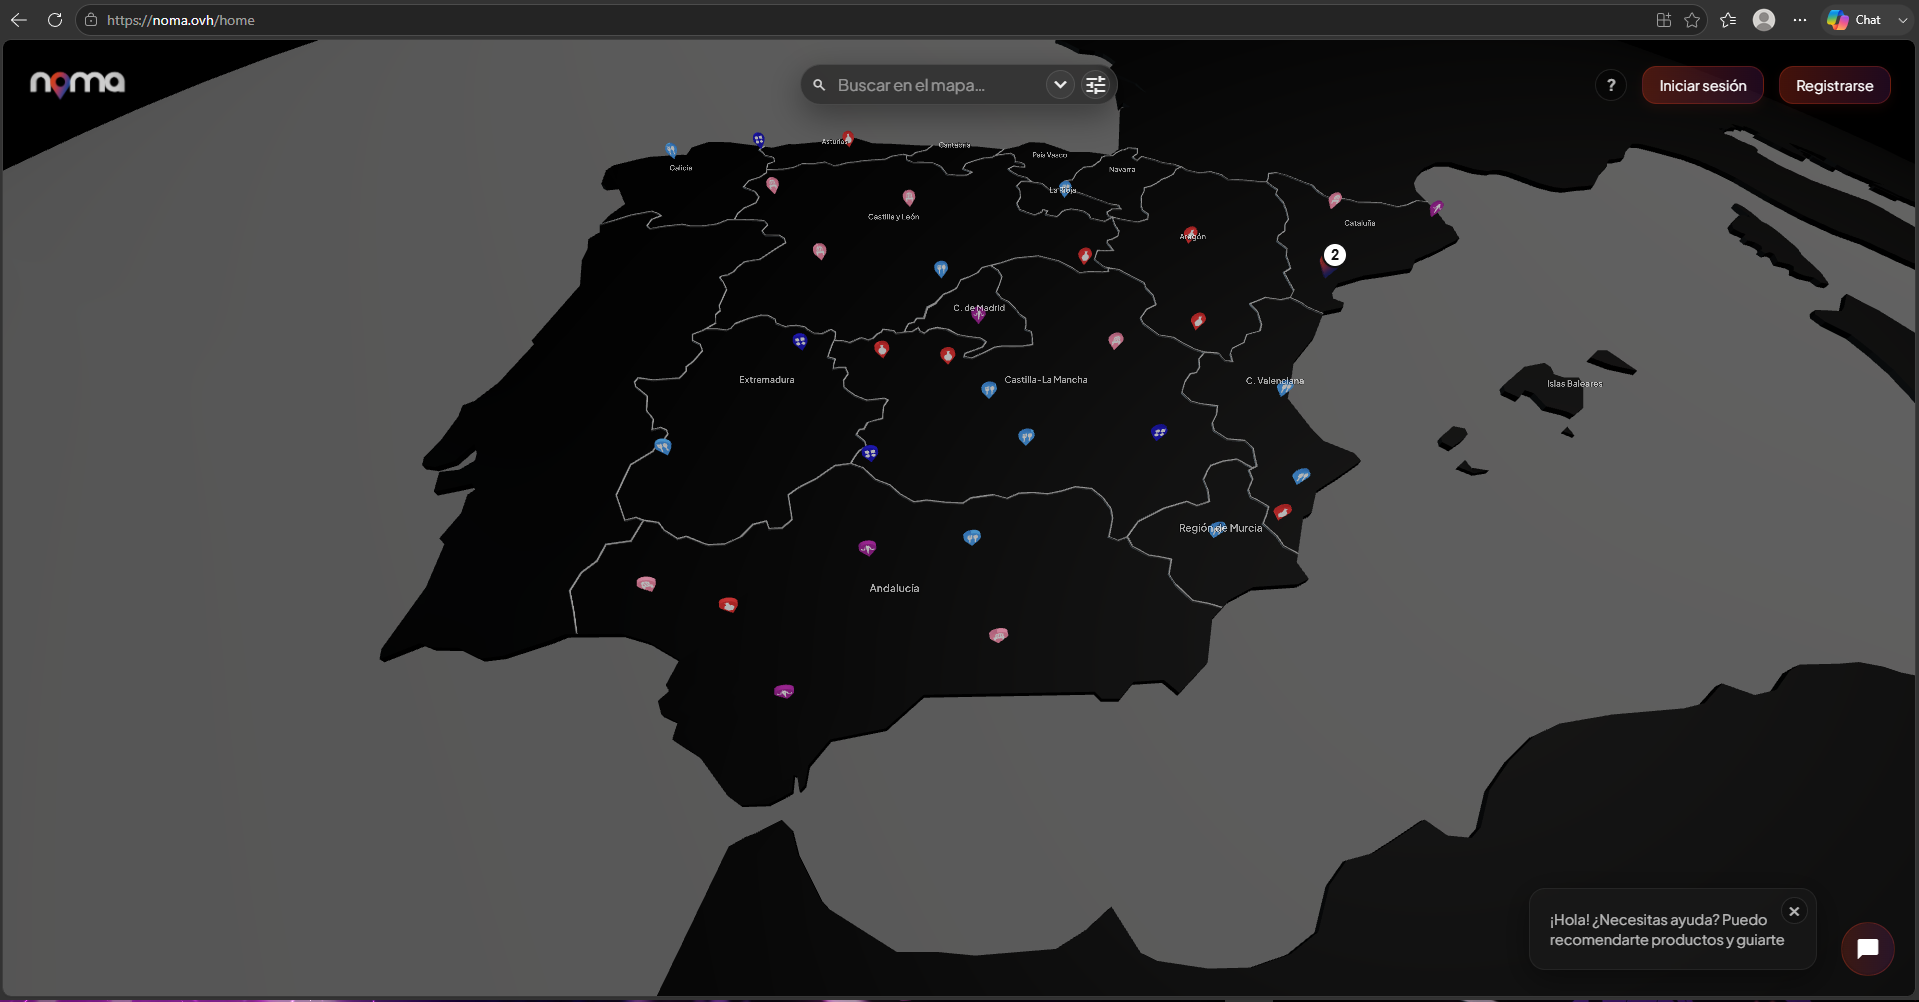Expand the search bar dropdown chevron

coord(1060,85)
